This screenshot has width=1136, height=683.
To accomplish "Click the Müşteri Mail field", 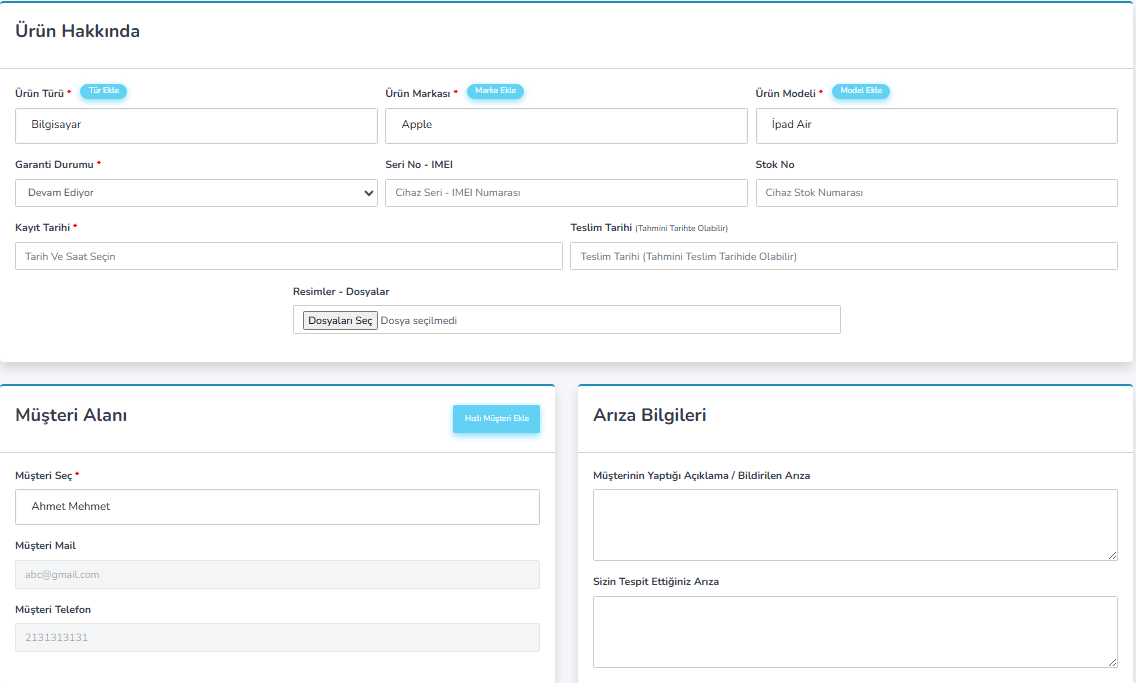I will coord(277,575).
